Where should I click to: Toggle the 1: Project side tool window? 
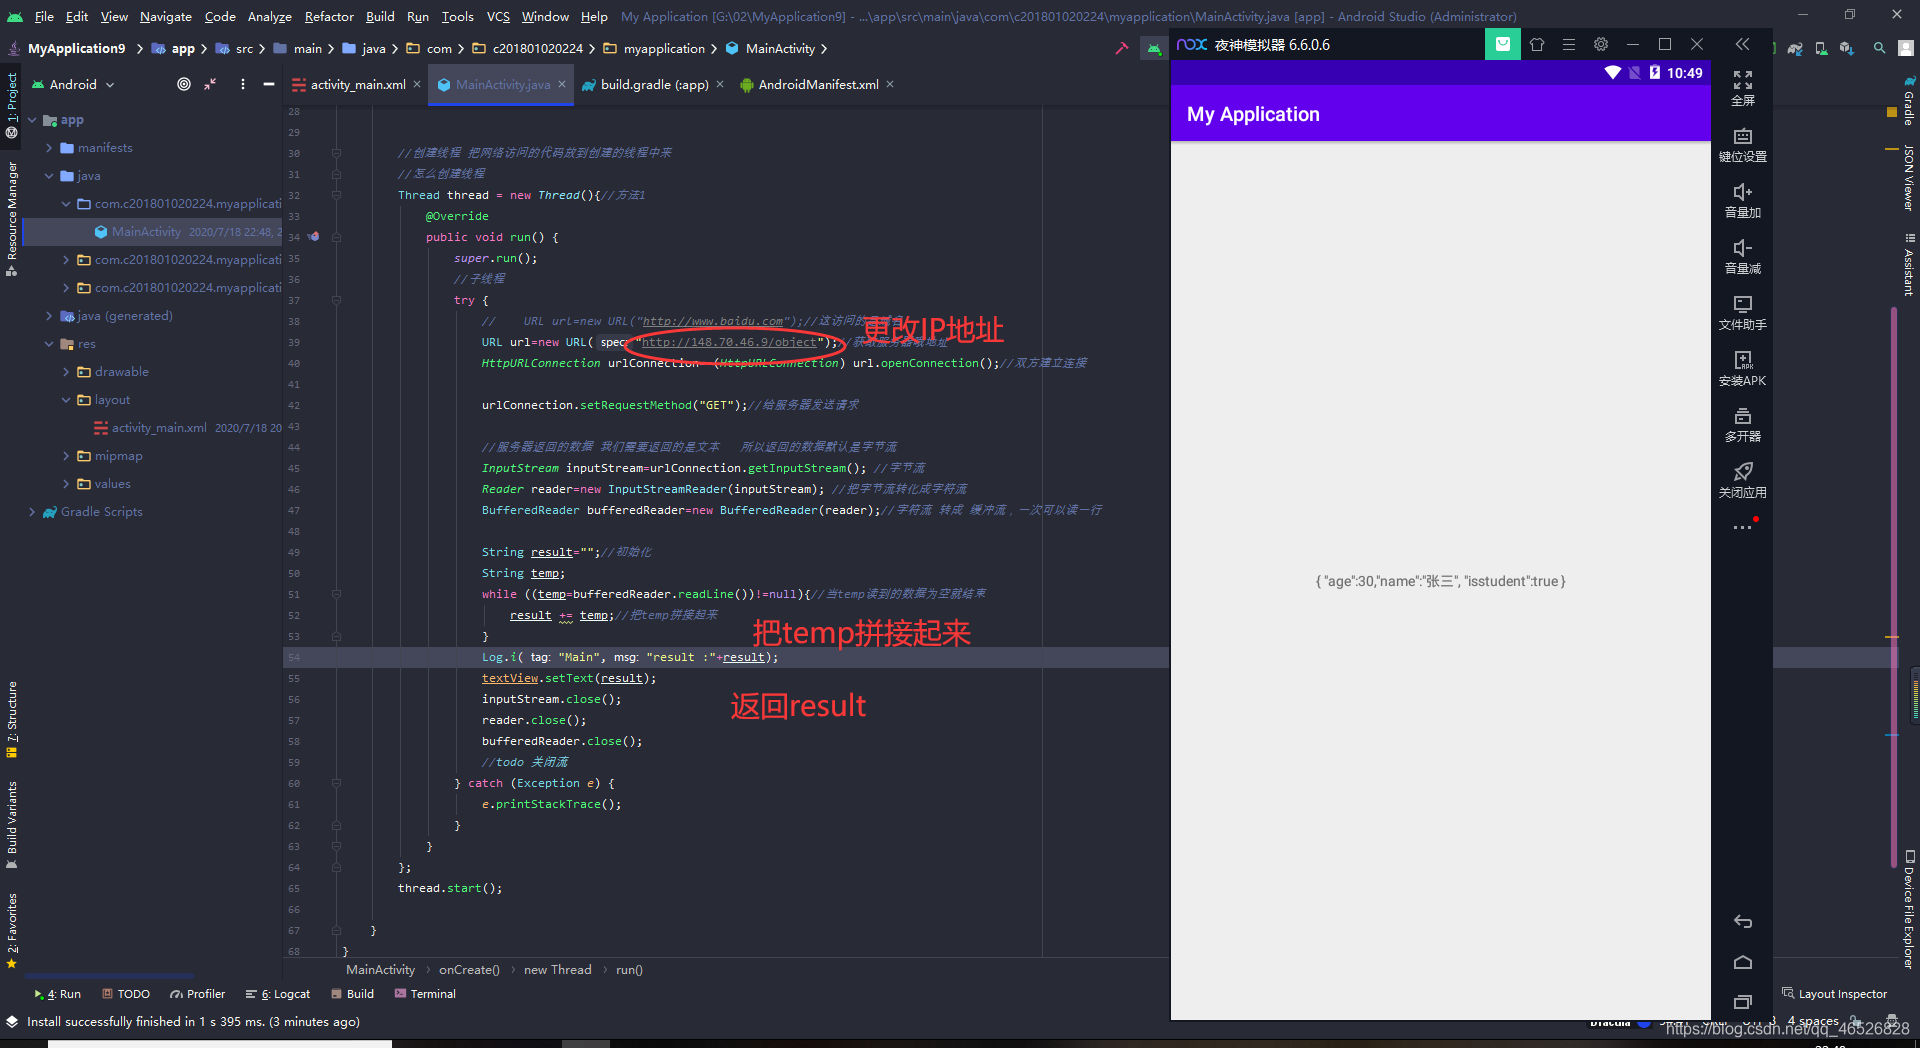click(x=12, y=104)
